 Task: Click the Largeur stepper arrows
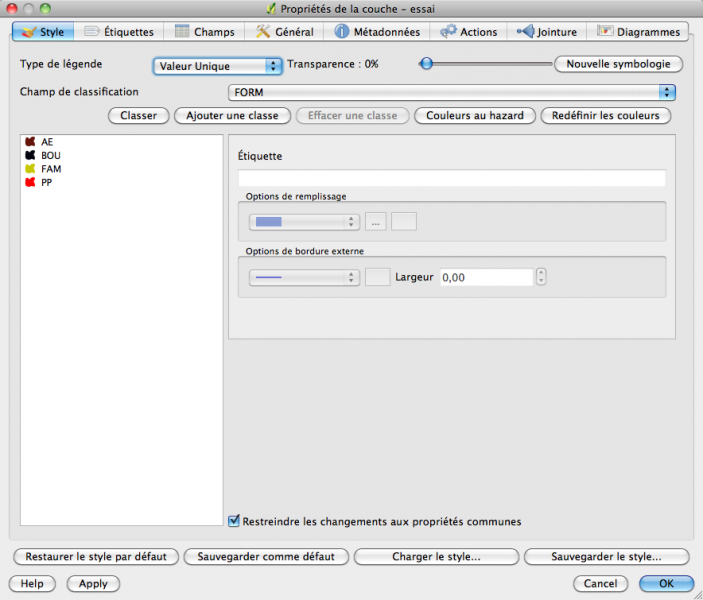(541, 277)
